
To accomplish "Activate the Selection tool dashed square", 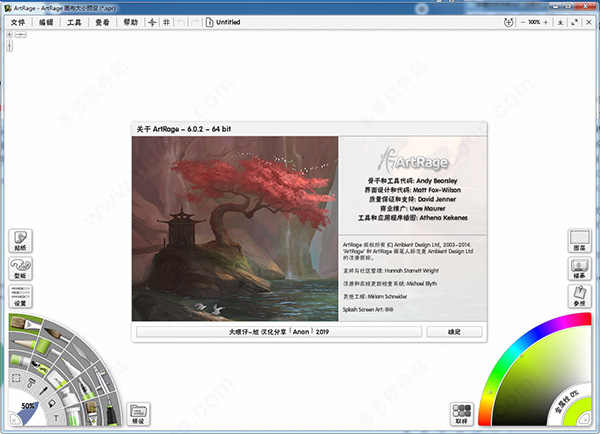I will tap(16, 378).
